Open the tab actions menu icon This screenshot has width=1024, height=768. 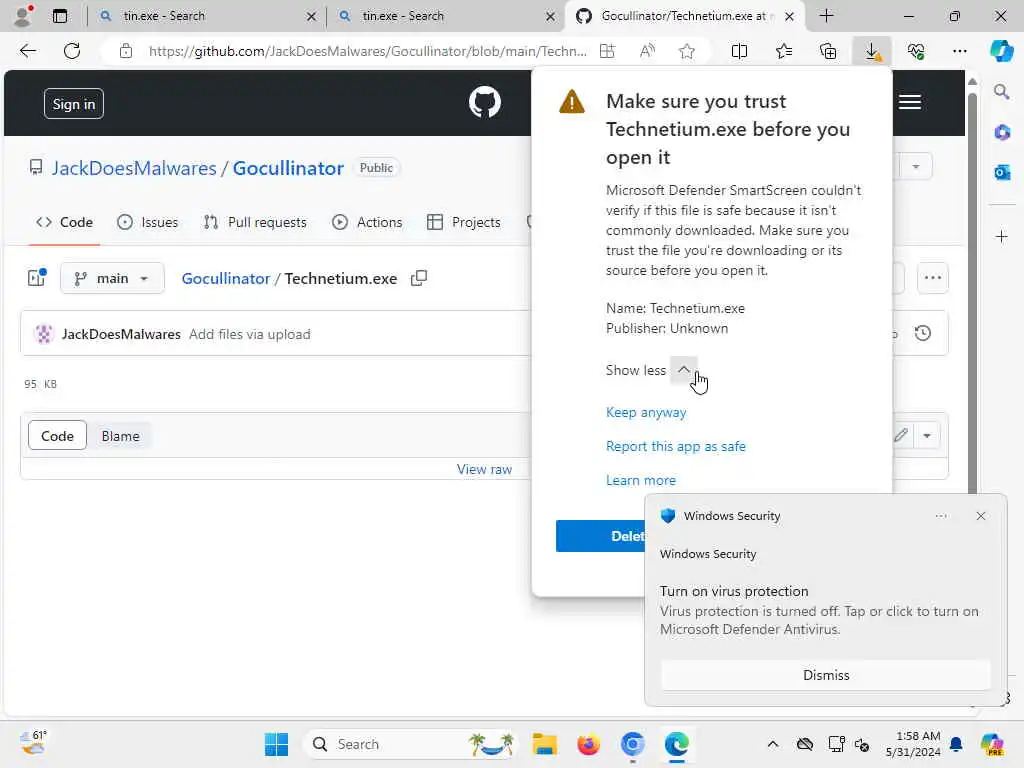(59, 16)
